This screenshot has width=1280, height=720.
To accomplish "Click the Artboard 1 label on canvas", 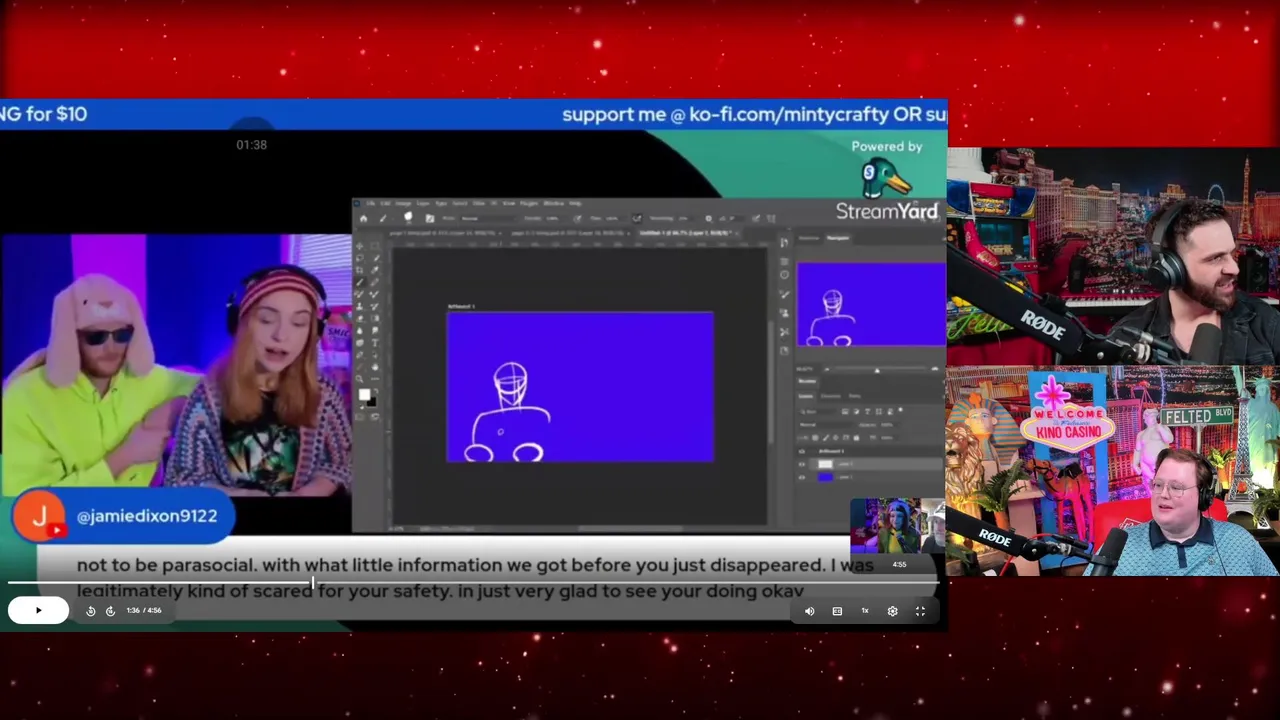I will tap(461, 307).
